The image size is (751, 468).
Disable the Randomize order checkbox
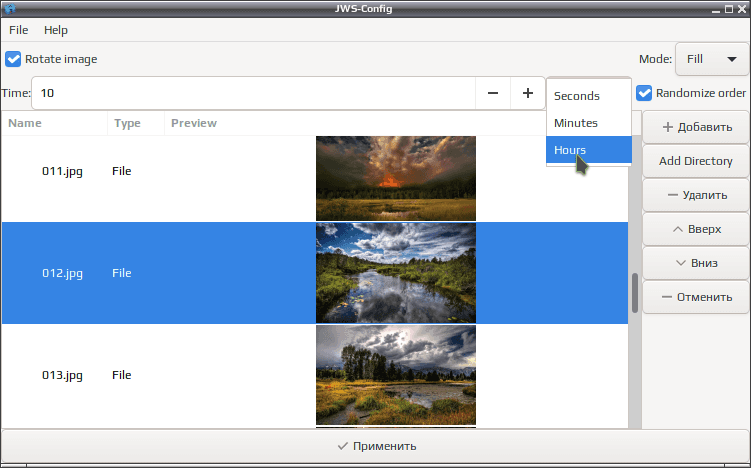tap(644, 93)
